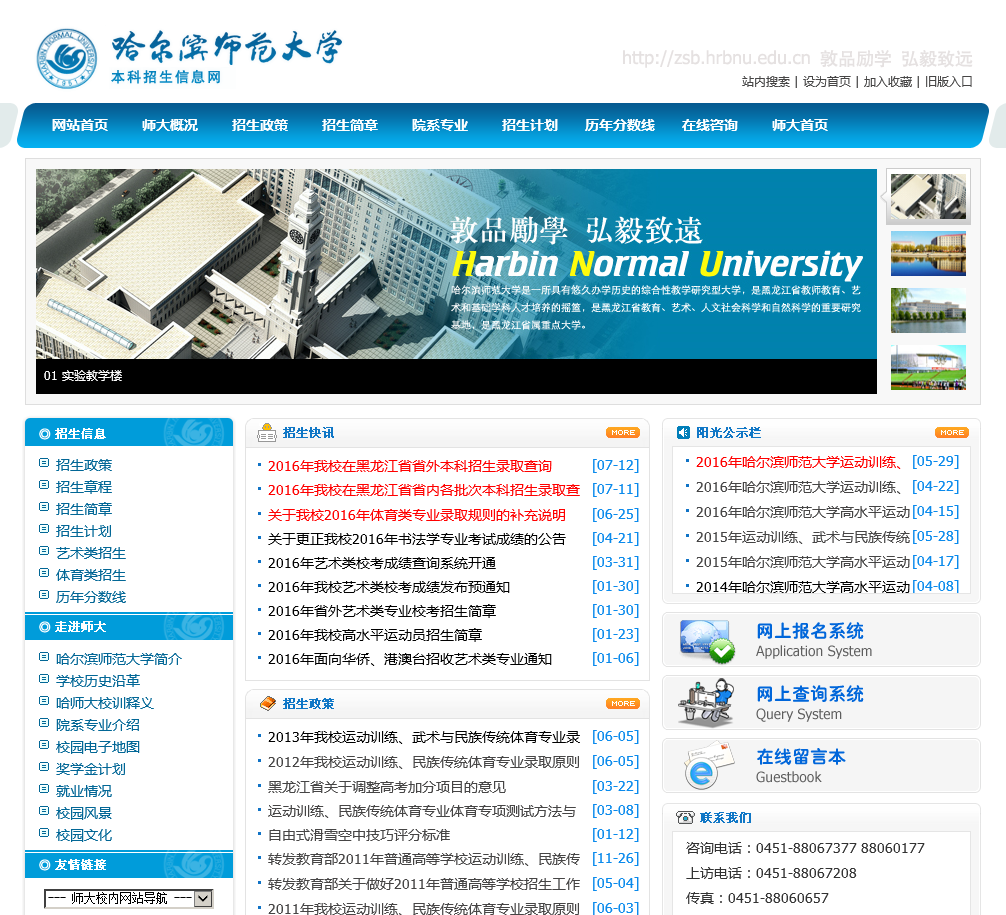Viewport: 1006px width, 915px height.
Task: Open 2015年运动训练、武术与民族传统 notice
Action: (803, 537)
